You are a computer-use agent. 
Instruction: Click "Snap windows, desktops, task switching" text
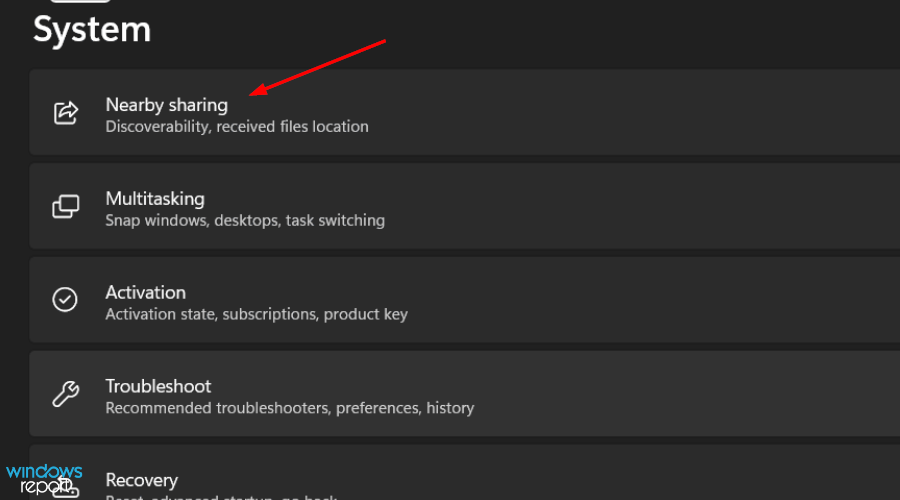245,220
